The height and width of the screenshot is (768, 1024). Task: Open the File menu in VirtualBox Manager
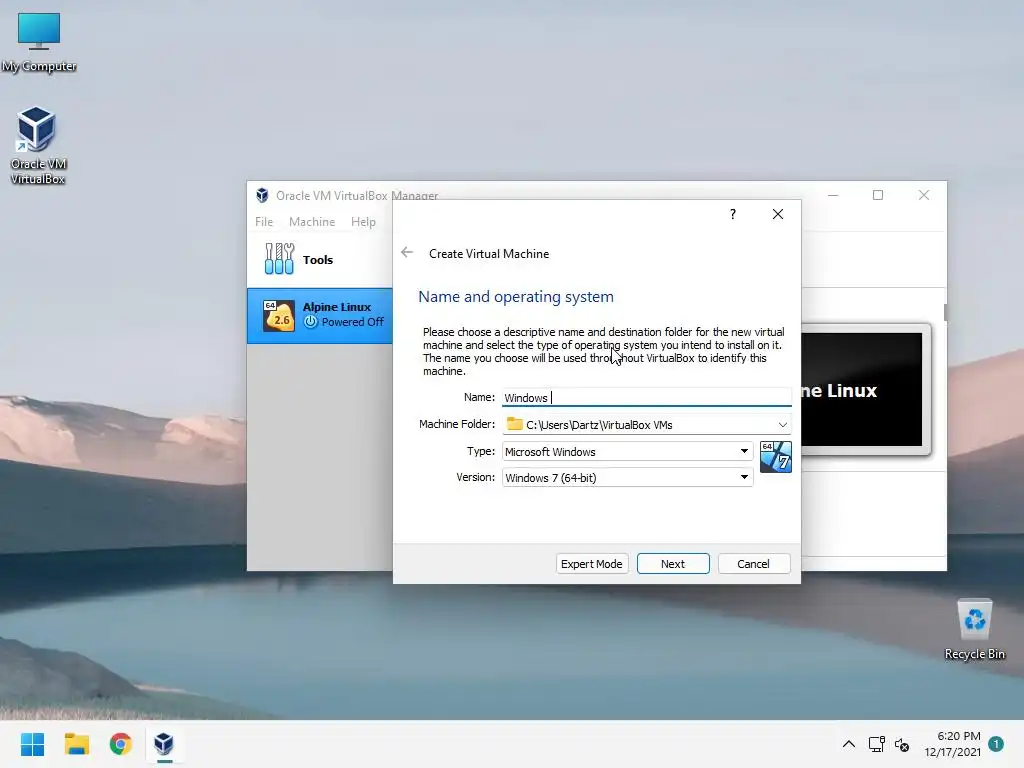pos(264,221)
